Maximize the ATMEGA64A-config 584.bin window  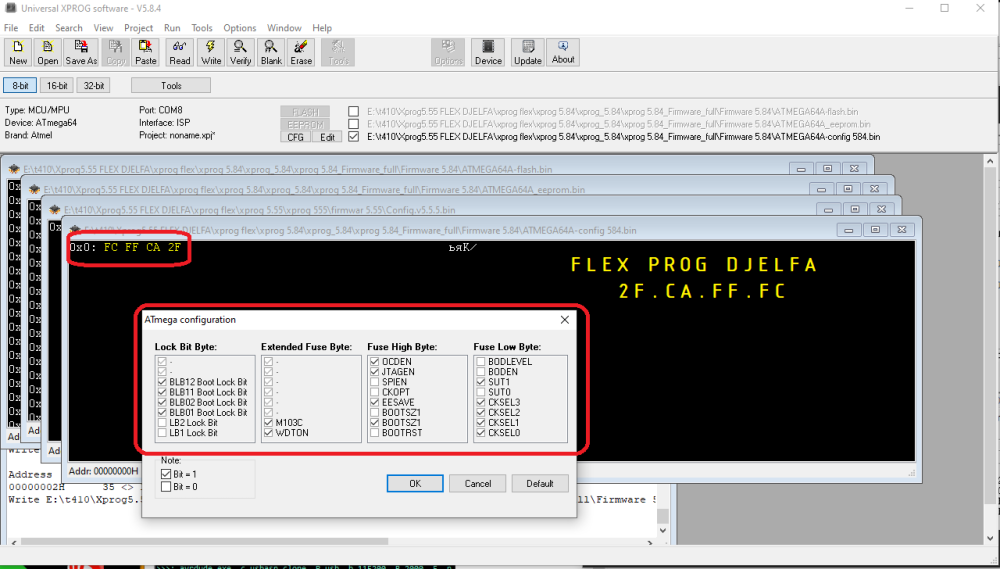875,230
